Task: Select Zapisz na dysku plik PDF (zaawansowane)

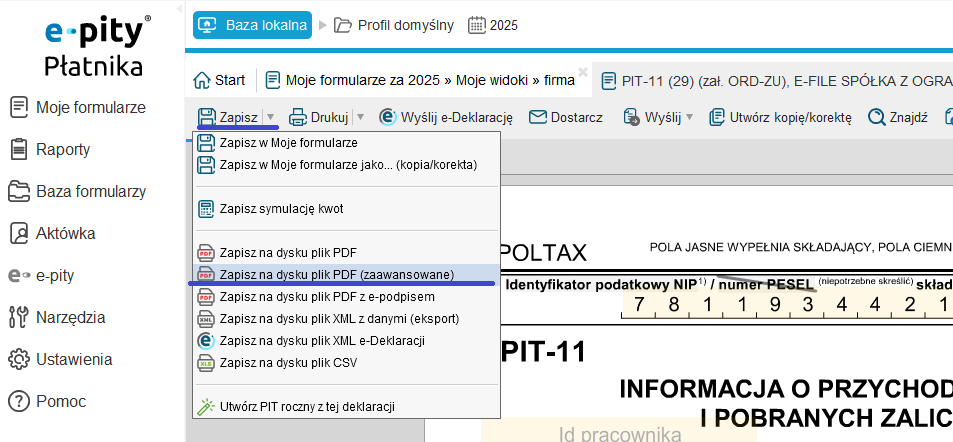Action: (336, 275)
